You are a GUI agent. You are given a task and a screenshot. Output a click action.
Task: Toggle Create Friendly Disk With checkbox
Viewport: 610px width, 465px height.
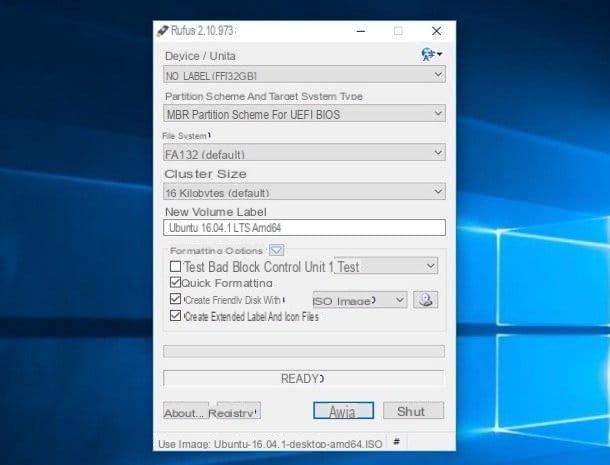175,299
